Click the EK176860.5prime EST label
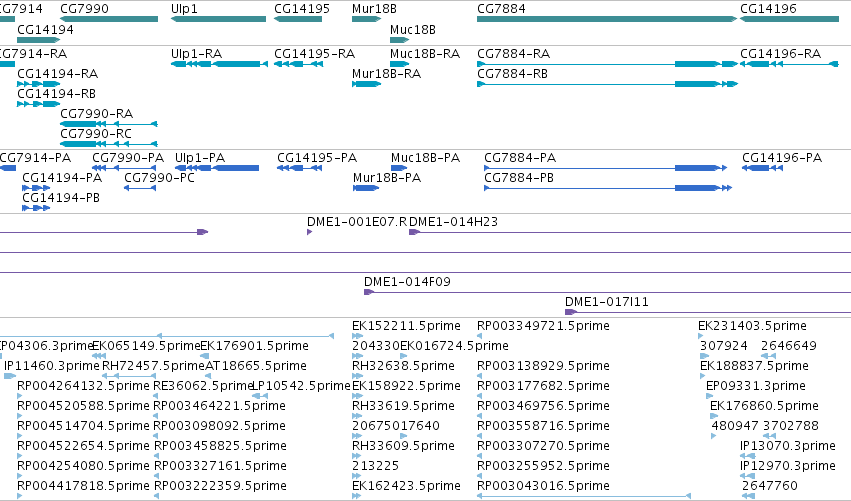Screen dimensions: 851x501 (x=764, y=407)
